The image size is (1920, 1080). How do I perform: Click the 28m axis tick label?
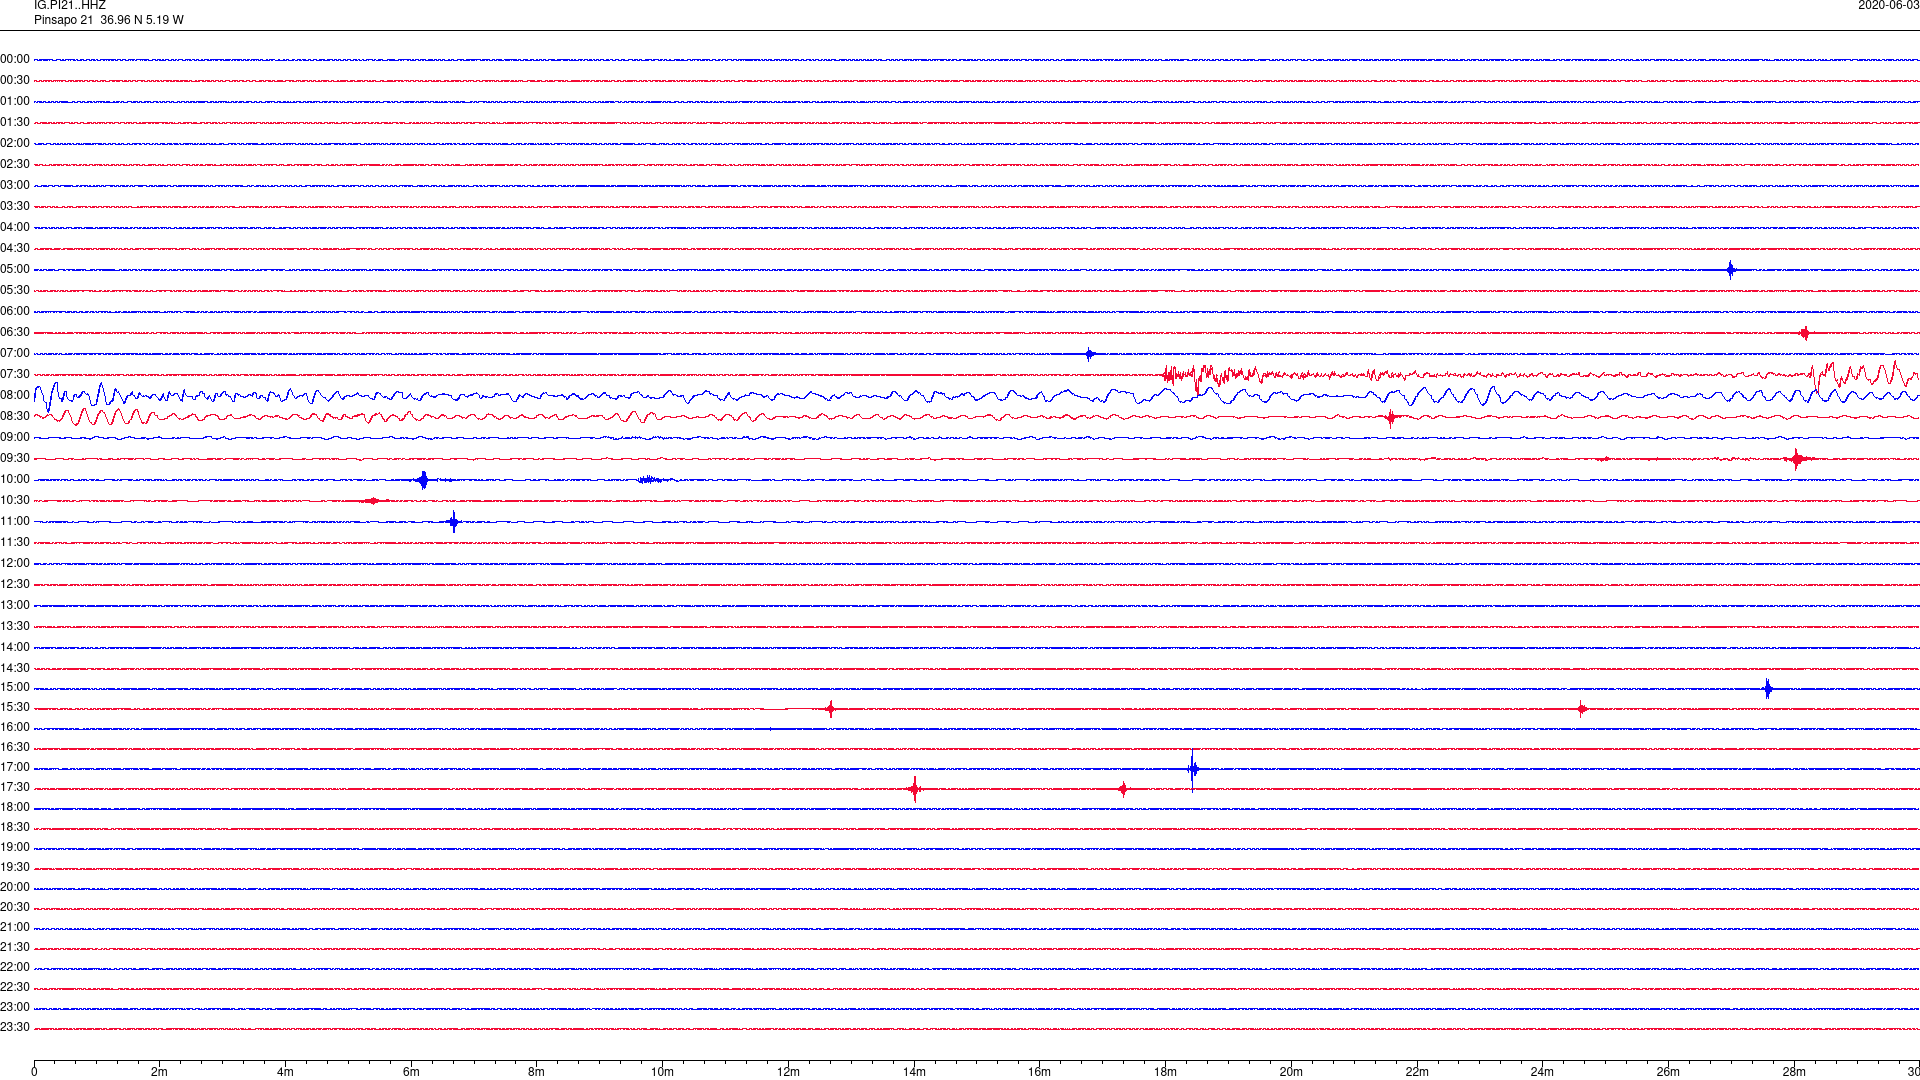click(1794, 1072)
